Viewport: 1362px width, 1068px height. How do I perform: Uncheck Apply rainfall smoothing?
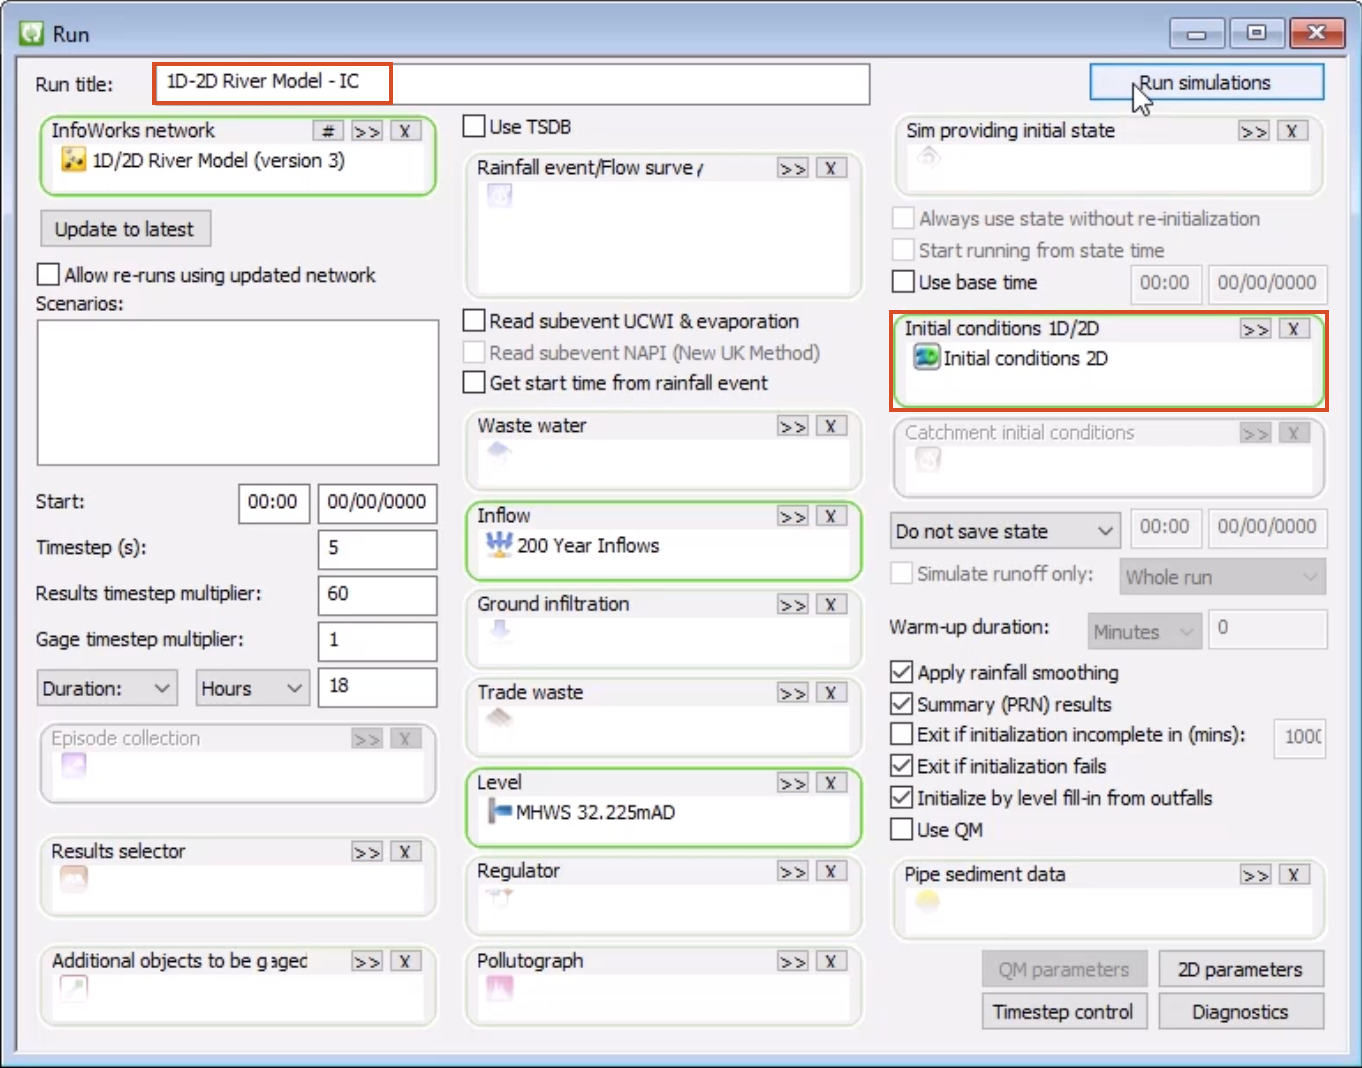[901, 672]
